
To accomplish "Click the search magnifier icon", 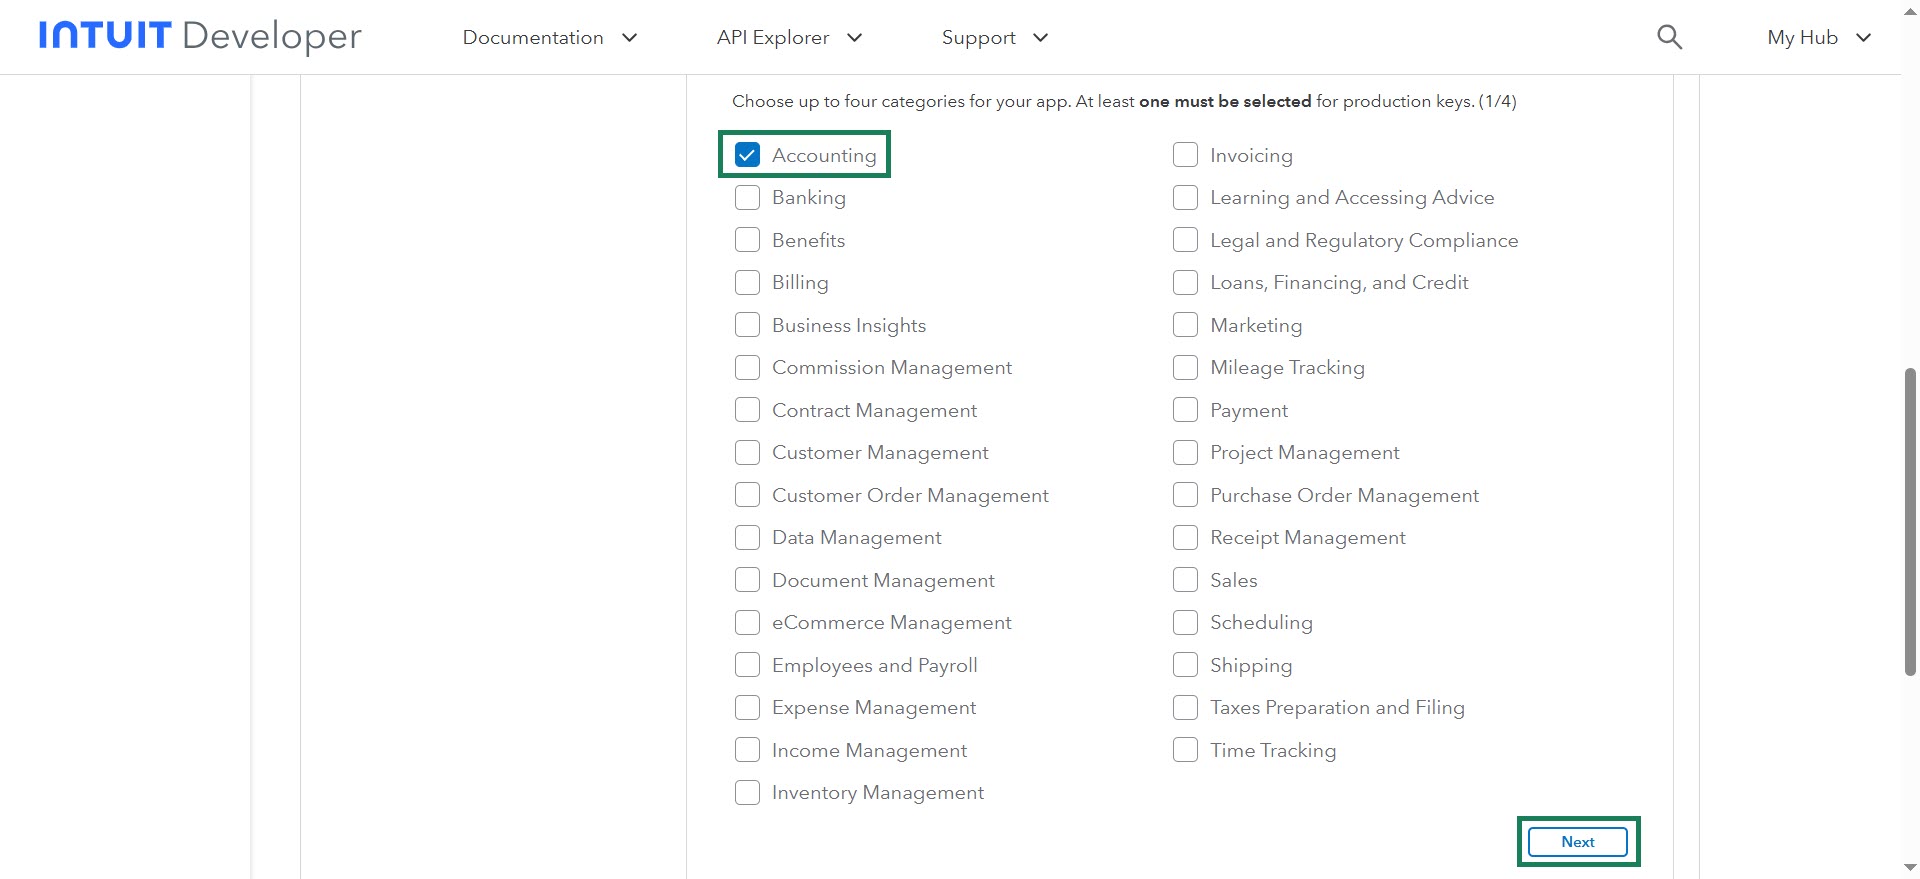I will click(1669, 38).
